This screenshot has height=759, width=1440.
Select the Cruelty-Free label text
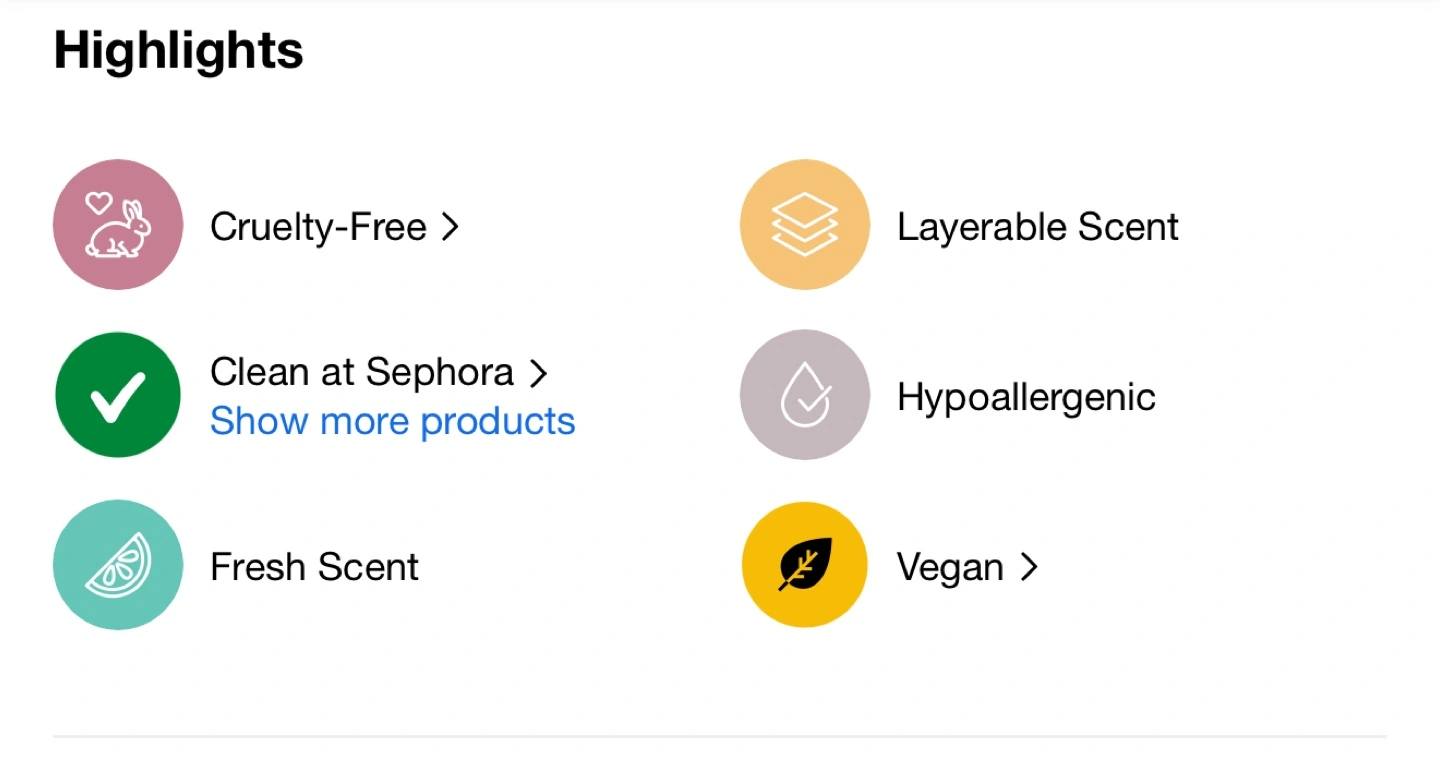(x=318, y=228)
